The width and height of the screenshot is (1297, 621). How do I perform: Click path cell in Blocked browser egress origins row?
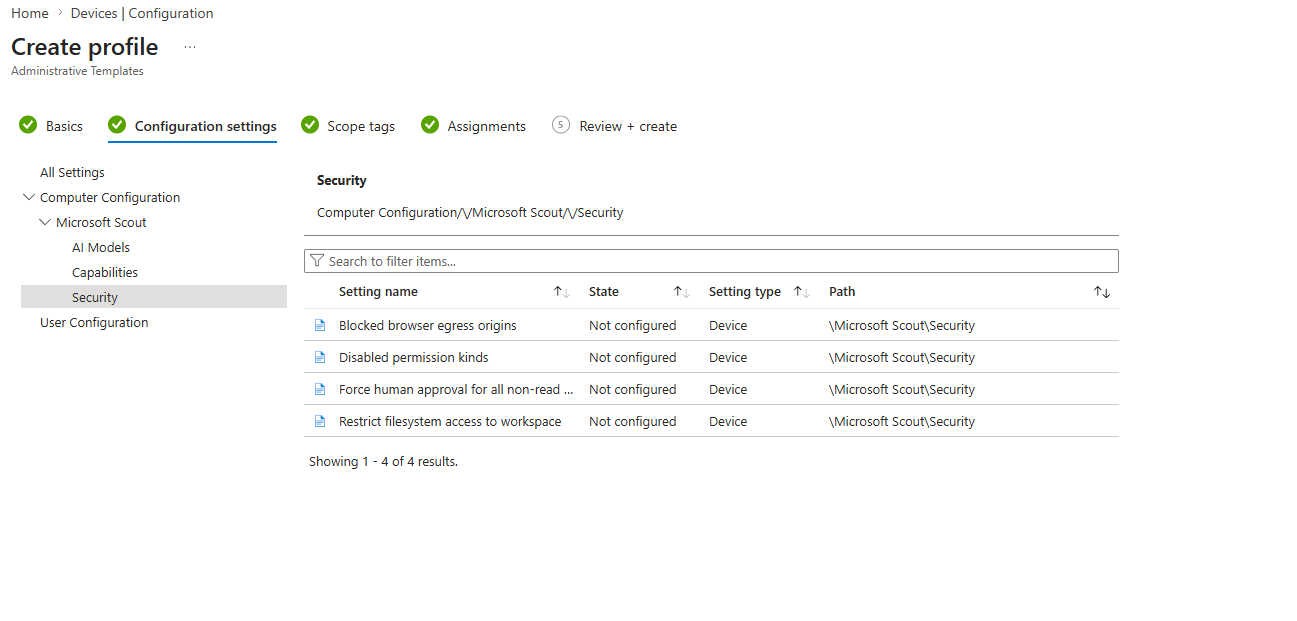(902, 326)
